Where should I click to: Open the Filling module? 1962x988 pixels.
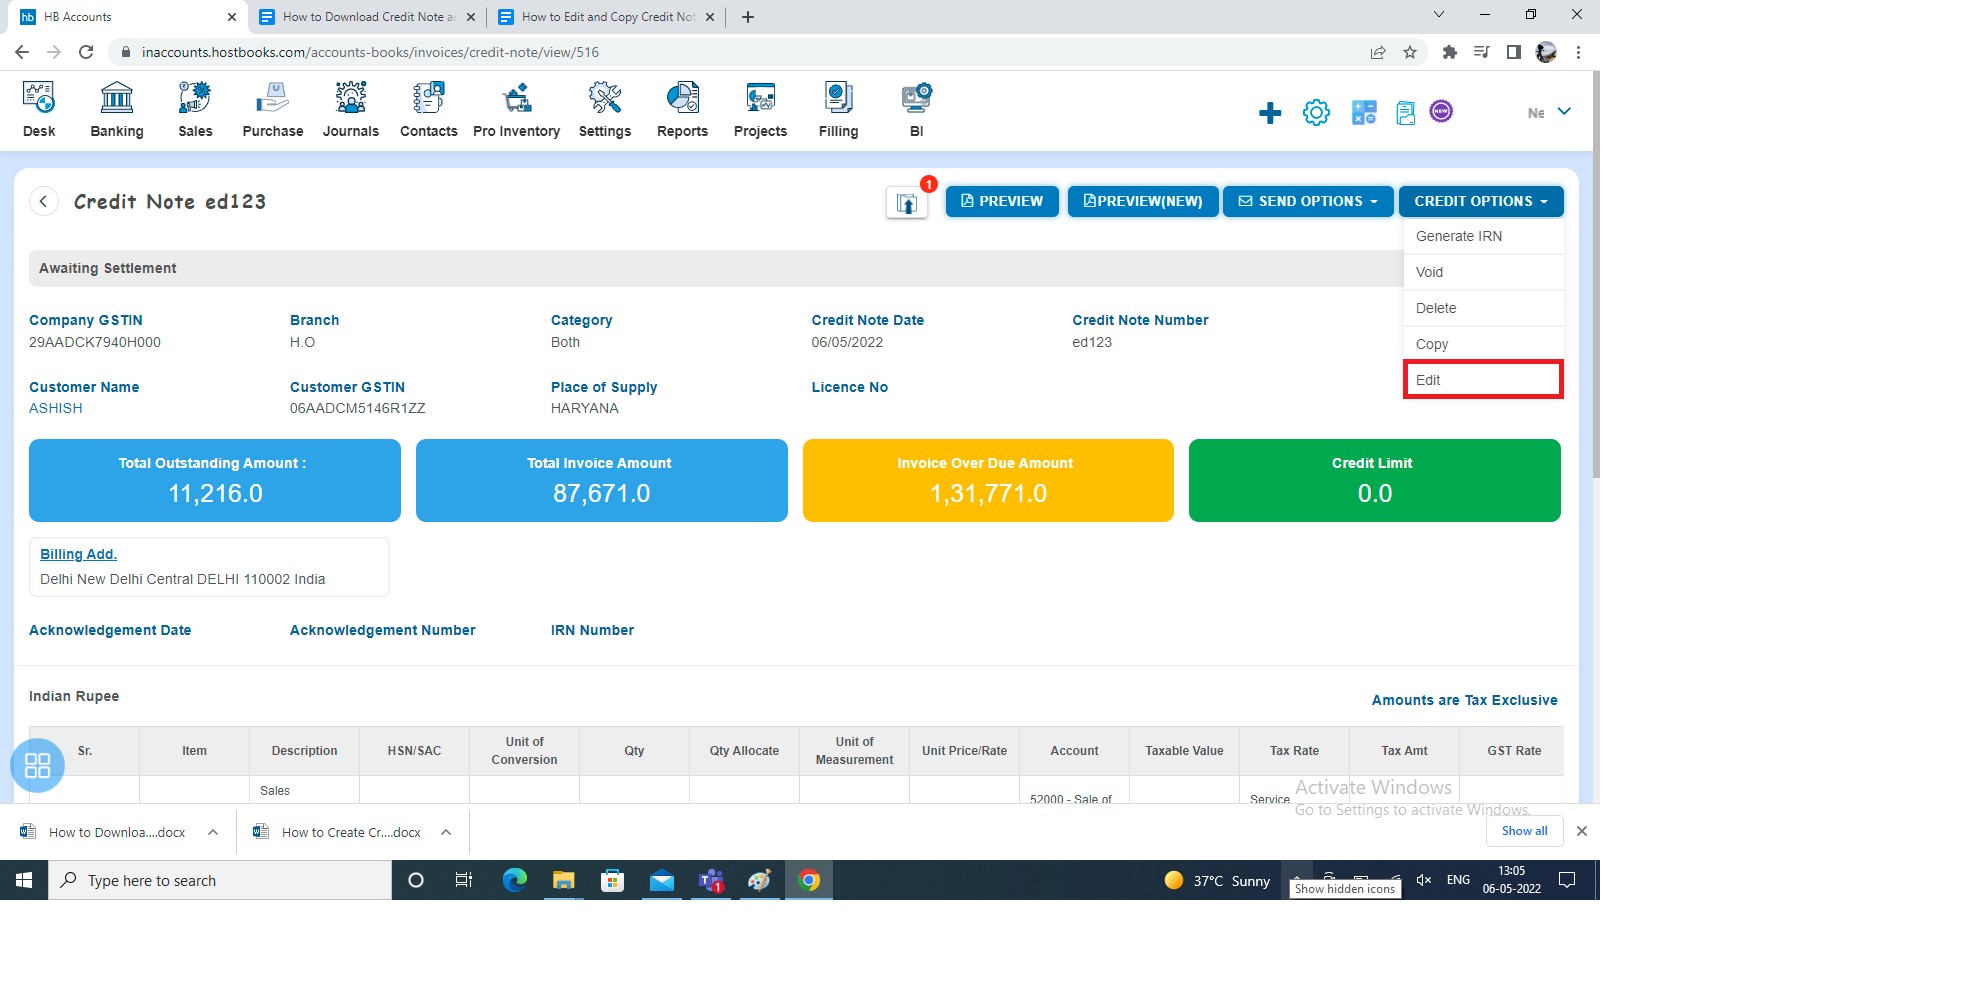[x=838, y=109]
